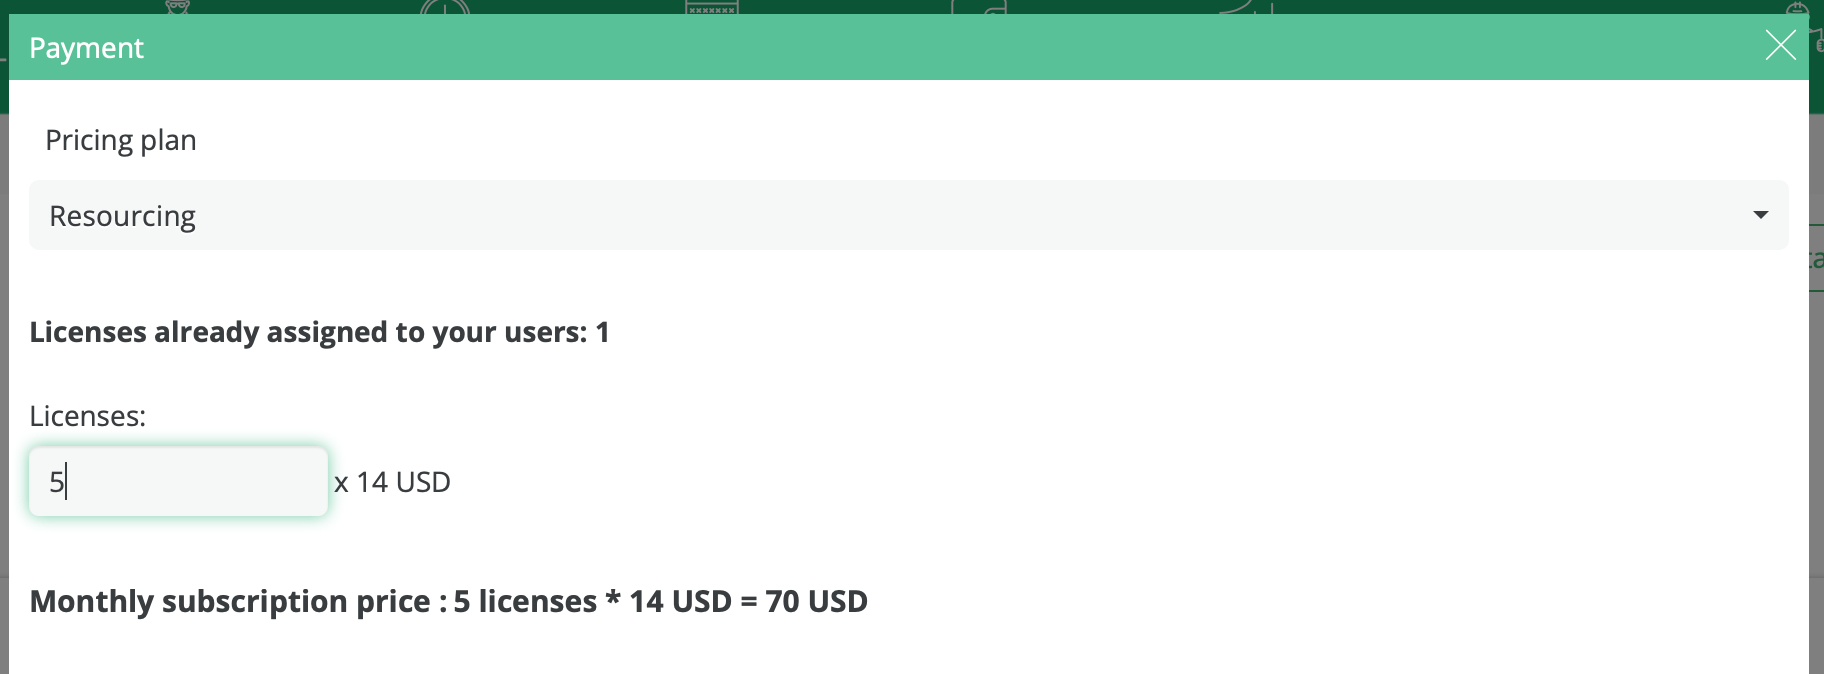The height and width of the screenshot is (674, 1824).
Task: Click the keyboard-like icon above the dialog
Action: tap(712, 6)
